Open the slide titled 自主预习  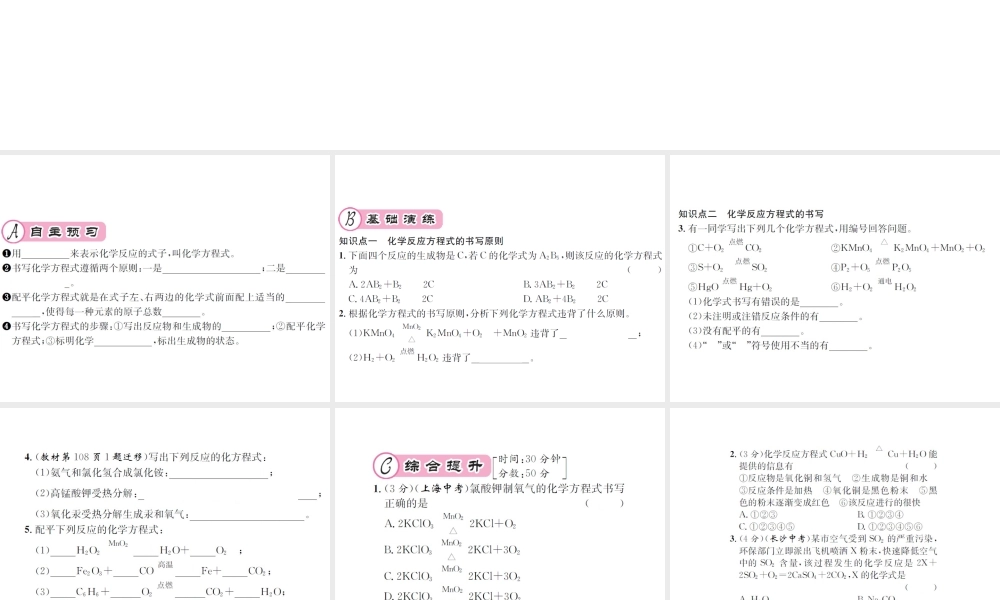point(165,279)
